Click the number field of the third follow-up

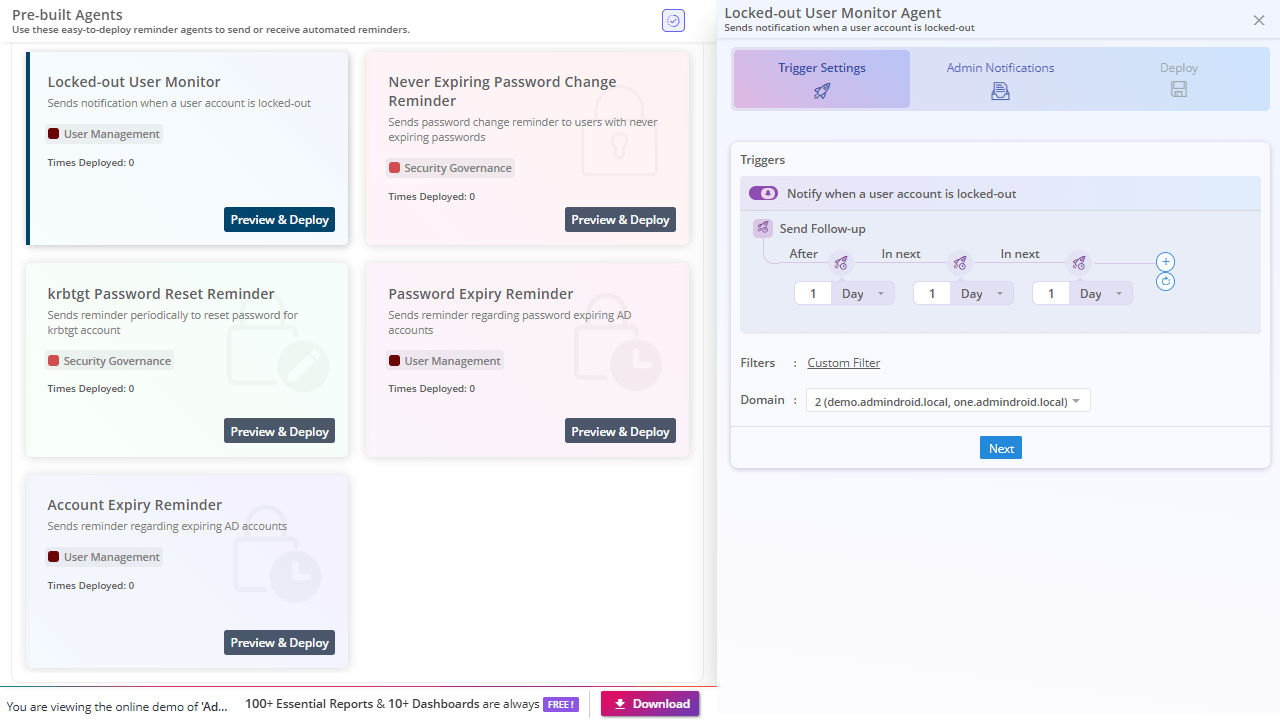pyautogui.click(x=1051, y=294)
